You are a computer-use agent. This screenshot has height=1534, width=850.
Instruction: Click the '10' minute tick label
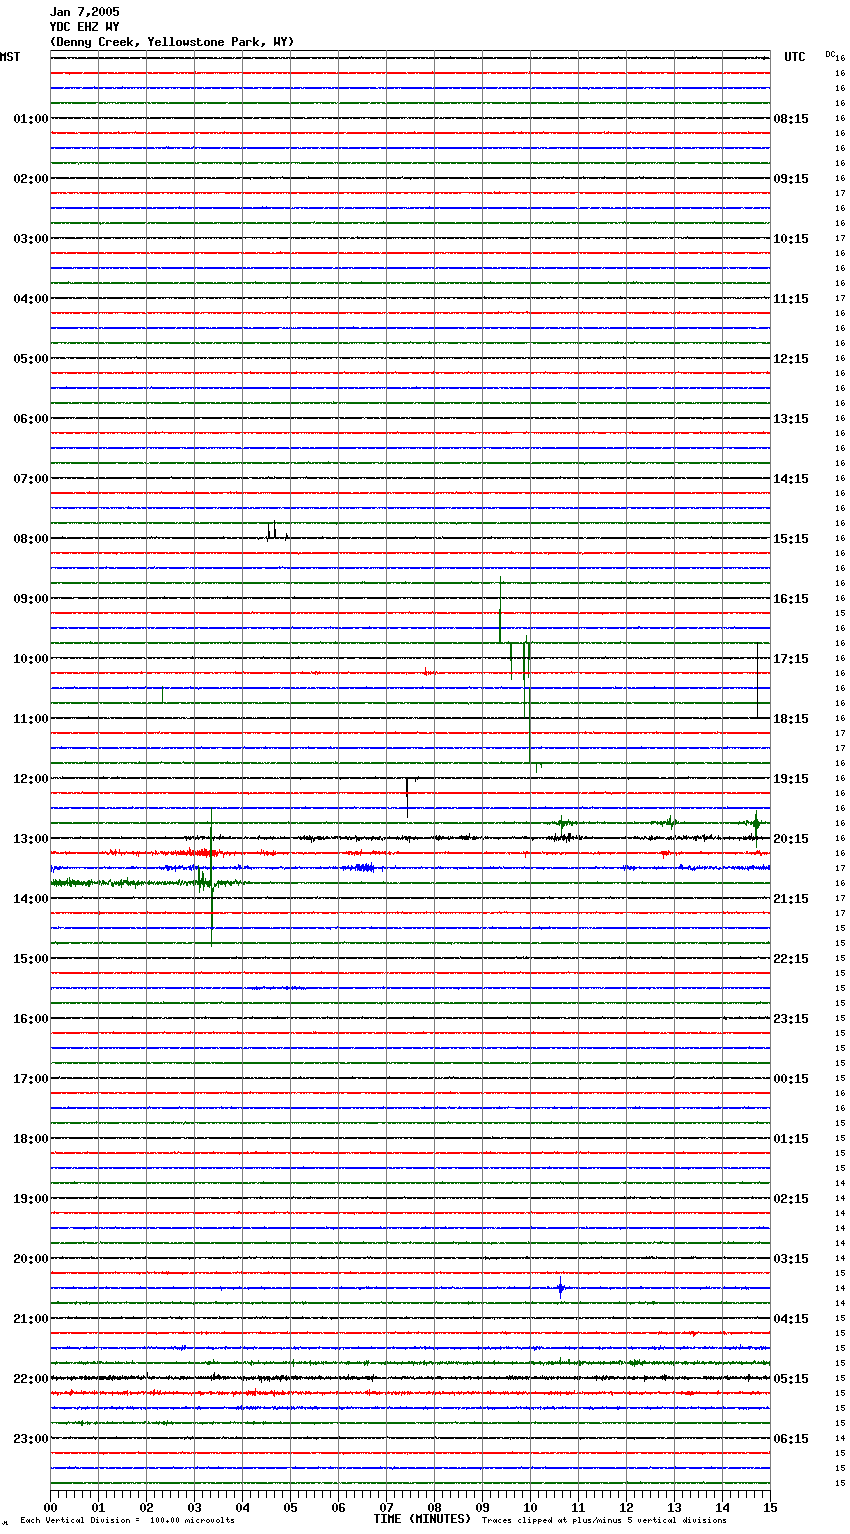coord(530,1507)
